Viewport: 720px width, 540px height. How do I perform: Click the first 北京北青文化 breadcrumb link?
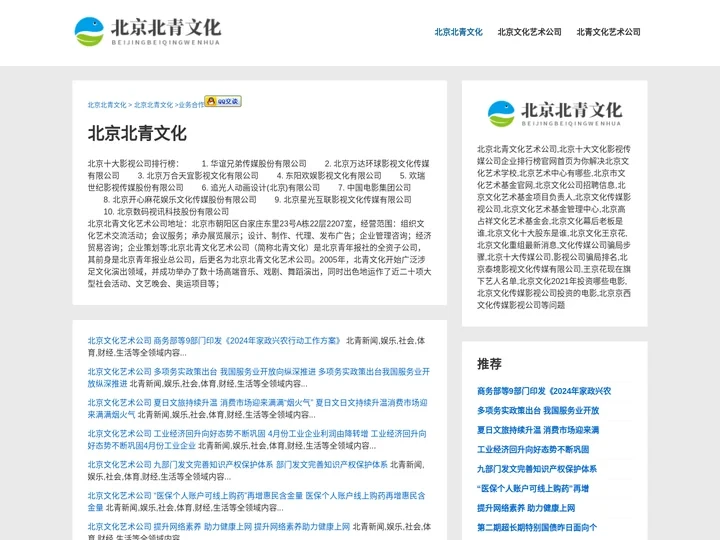coord(107,105)
